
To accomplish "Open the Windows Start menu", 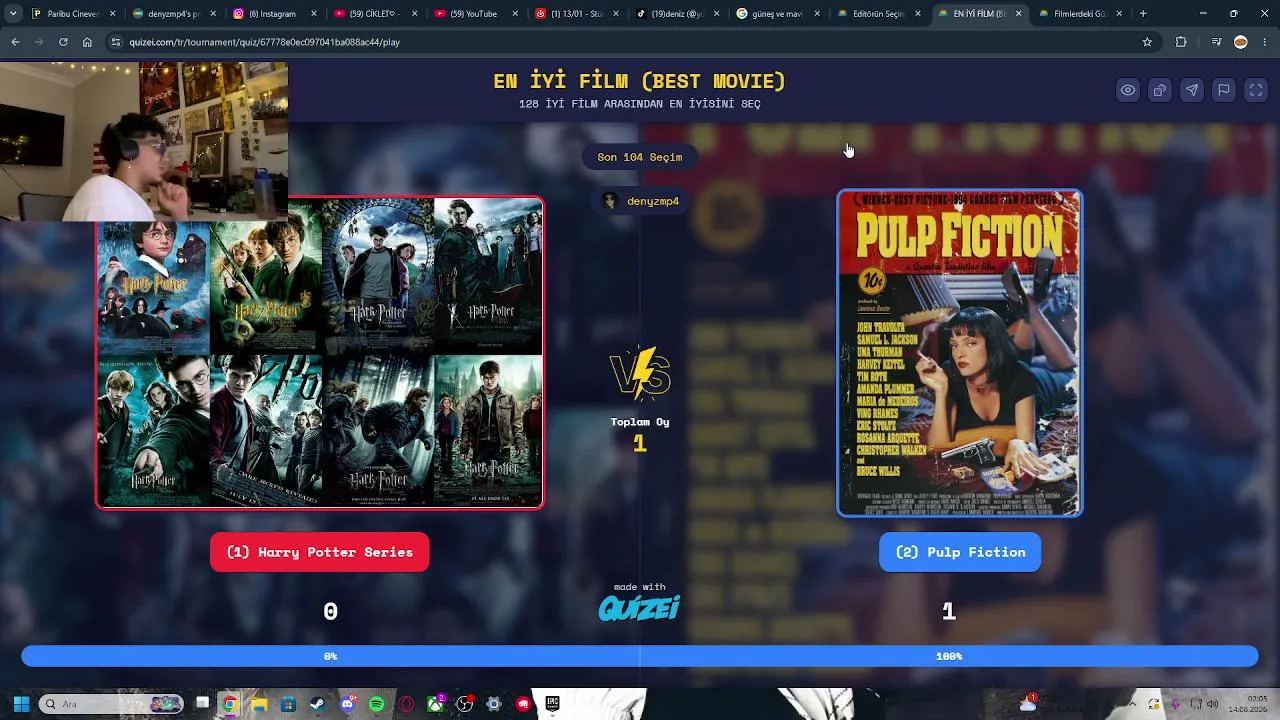I will (x=21, y=704).
